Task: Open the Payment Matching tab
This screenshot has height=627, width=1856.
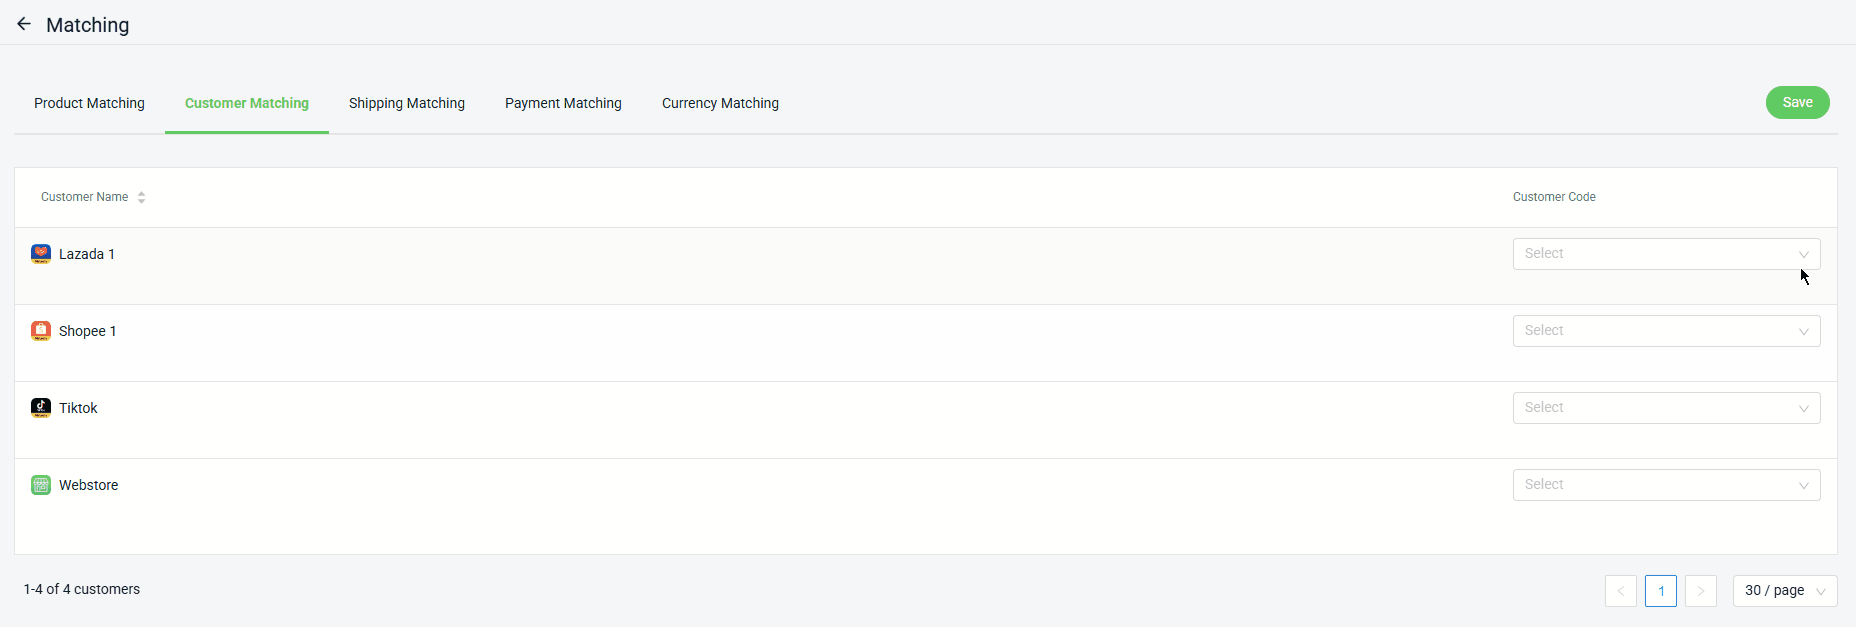Action: tap(563, 103)
